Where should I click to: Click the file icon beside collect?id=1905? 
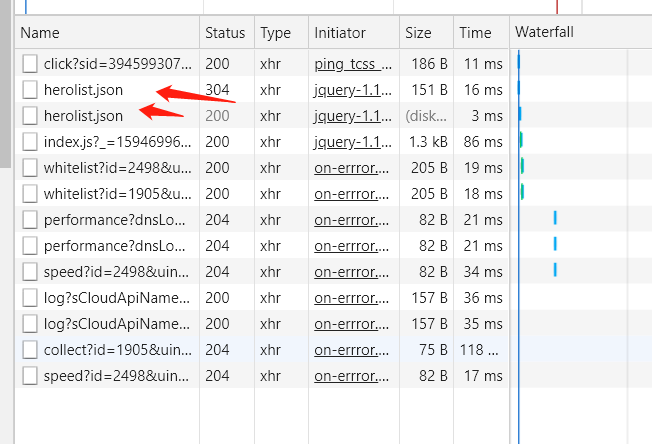point(30,350)
